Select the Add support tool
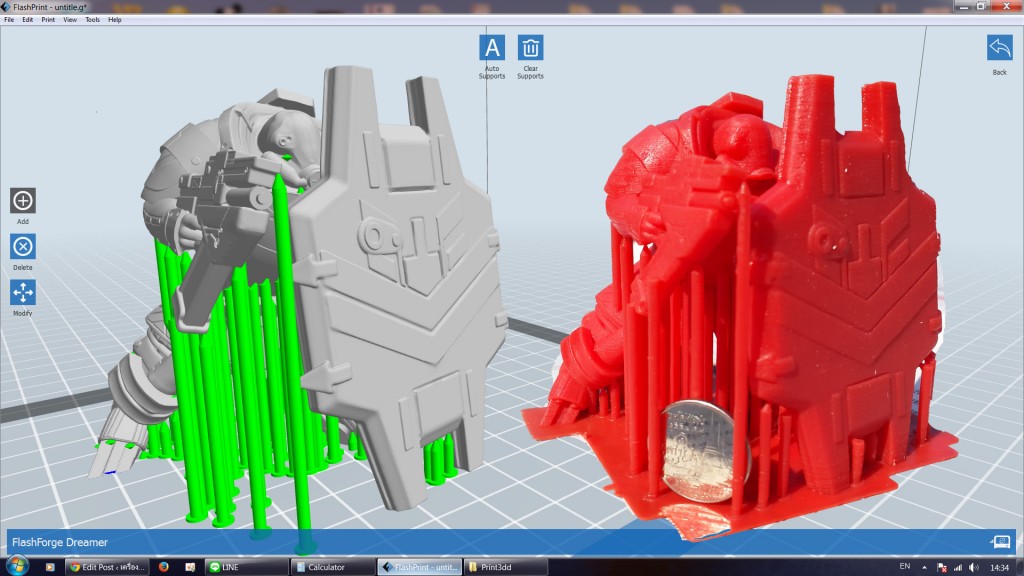Screen dimensions: 1024x576 [x=23, y=200]
